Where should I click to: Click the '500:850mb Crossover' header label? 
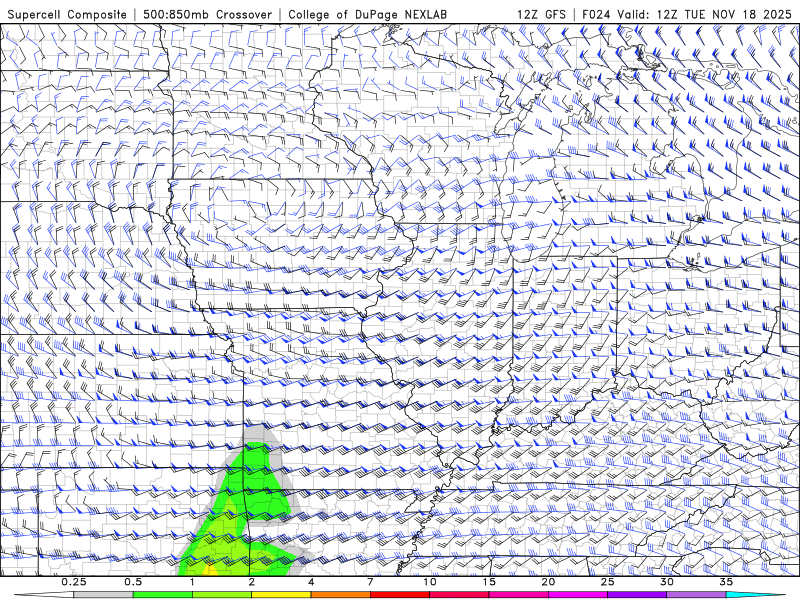(x=207, y=14)
